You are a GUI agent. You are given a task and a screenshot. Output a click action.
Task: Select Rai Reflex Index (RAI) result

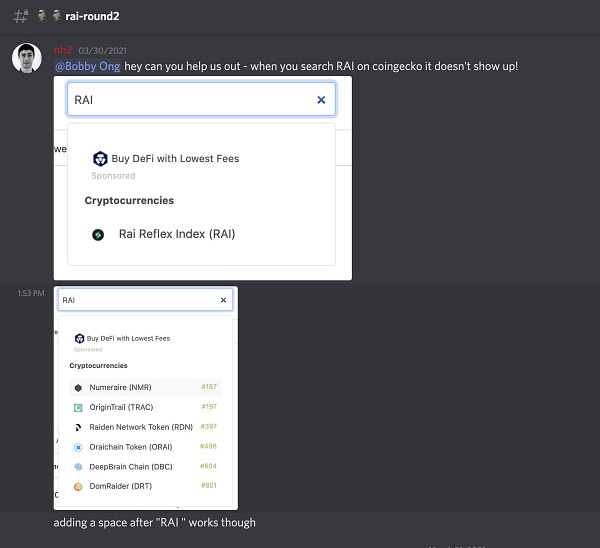click(x=177, y=234)
